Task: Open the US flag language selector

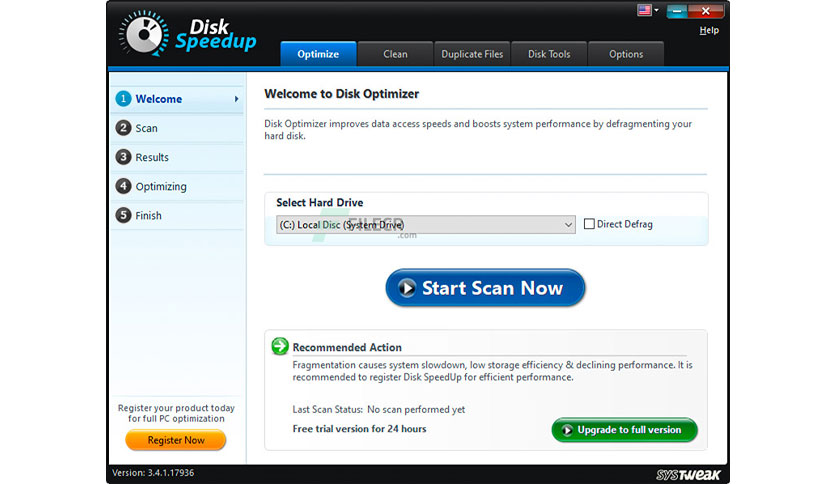Action: pos(648,10)
